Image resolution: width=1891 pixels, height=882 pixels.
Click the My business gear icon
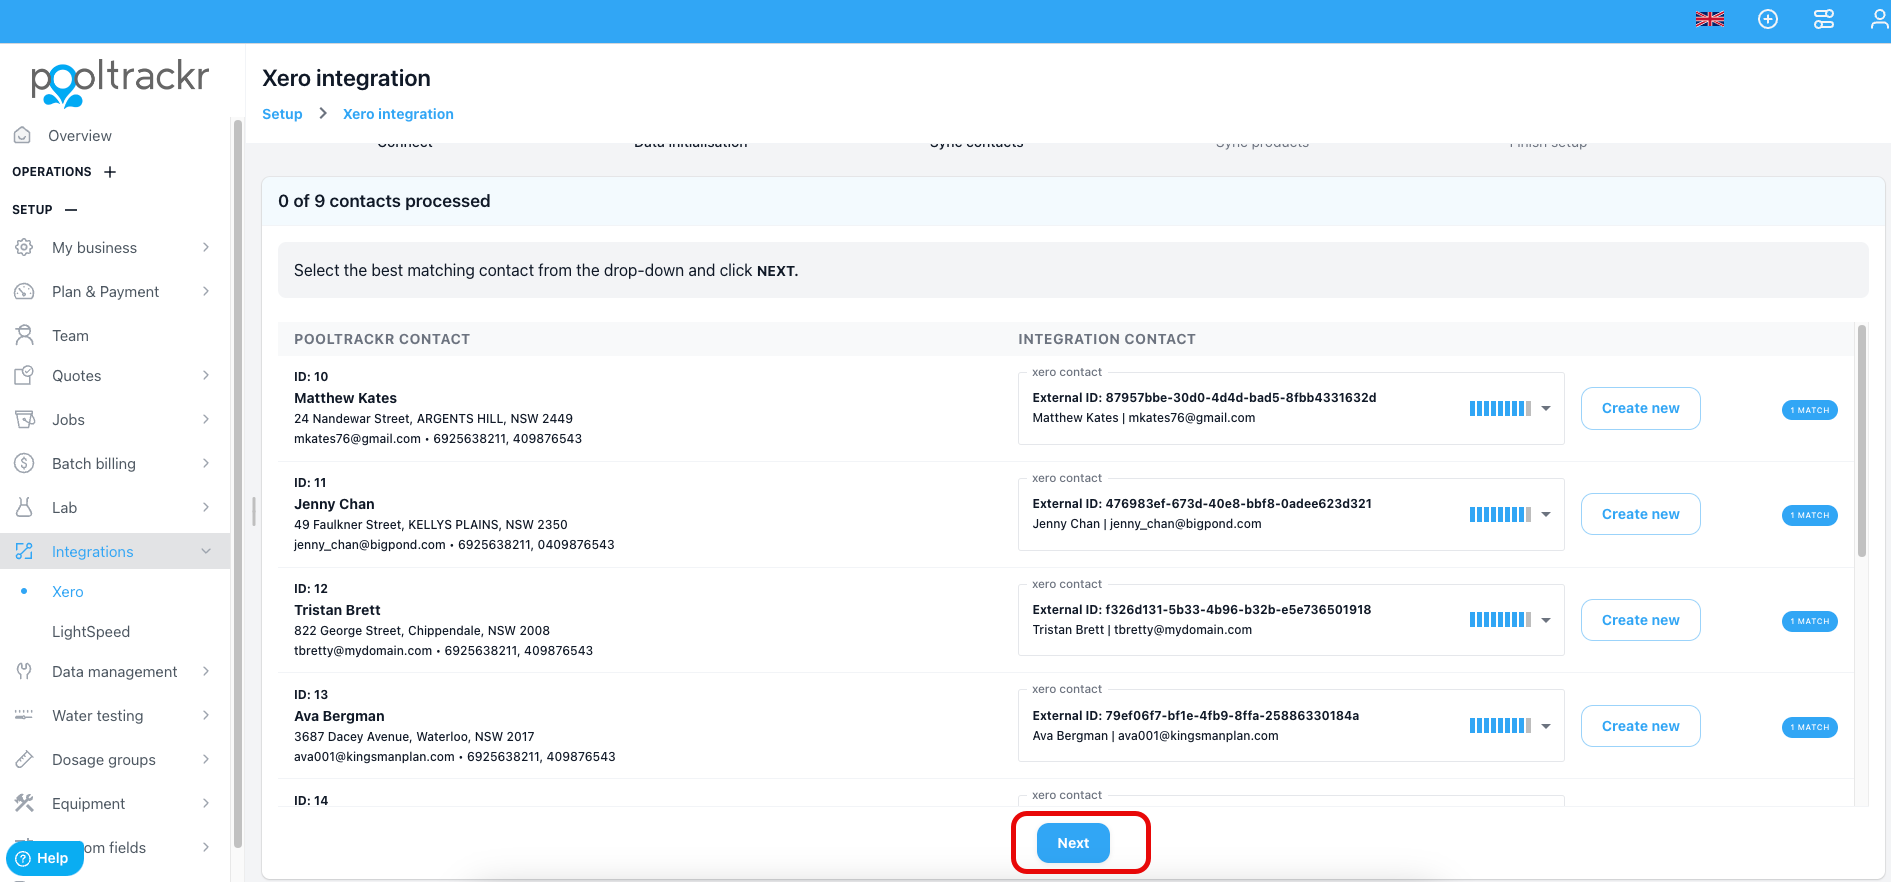[24, 247]
